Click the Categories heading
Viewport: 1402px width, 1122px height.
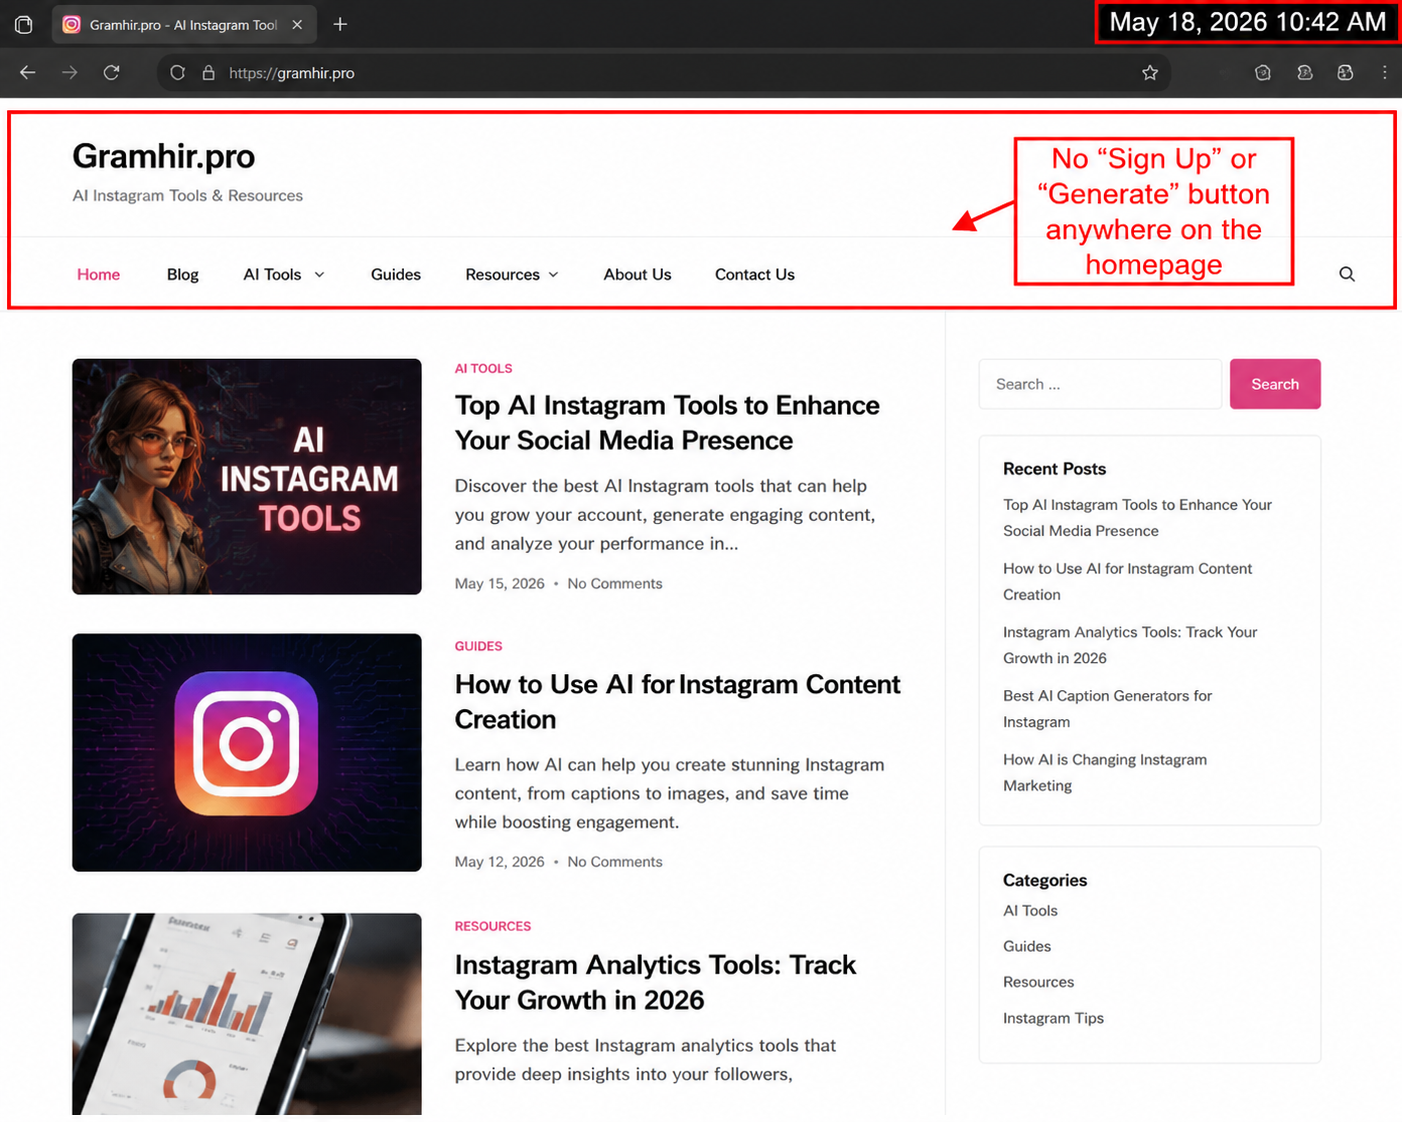pyautogui.click(x=1045, y=880)
